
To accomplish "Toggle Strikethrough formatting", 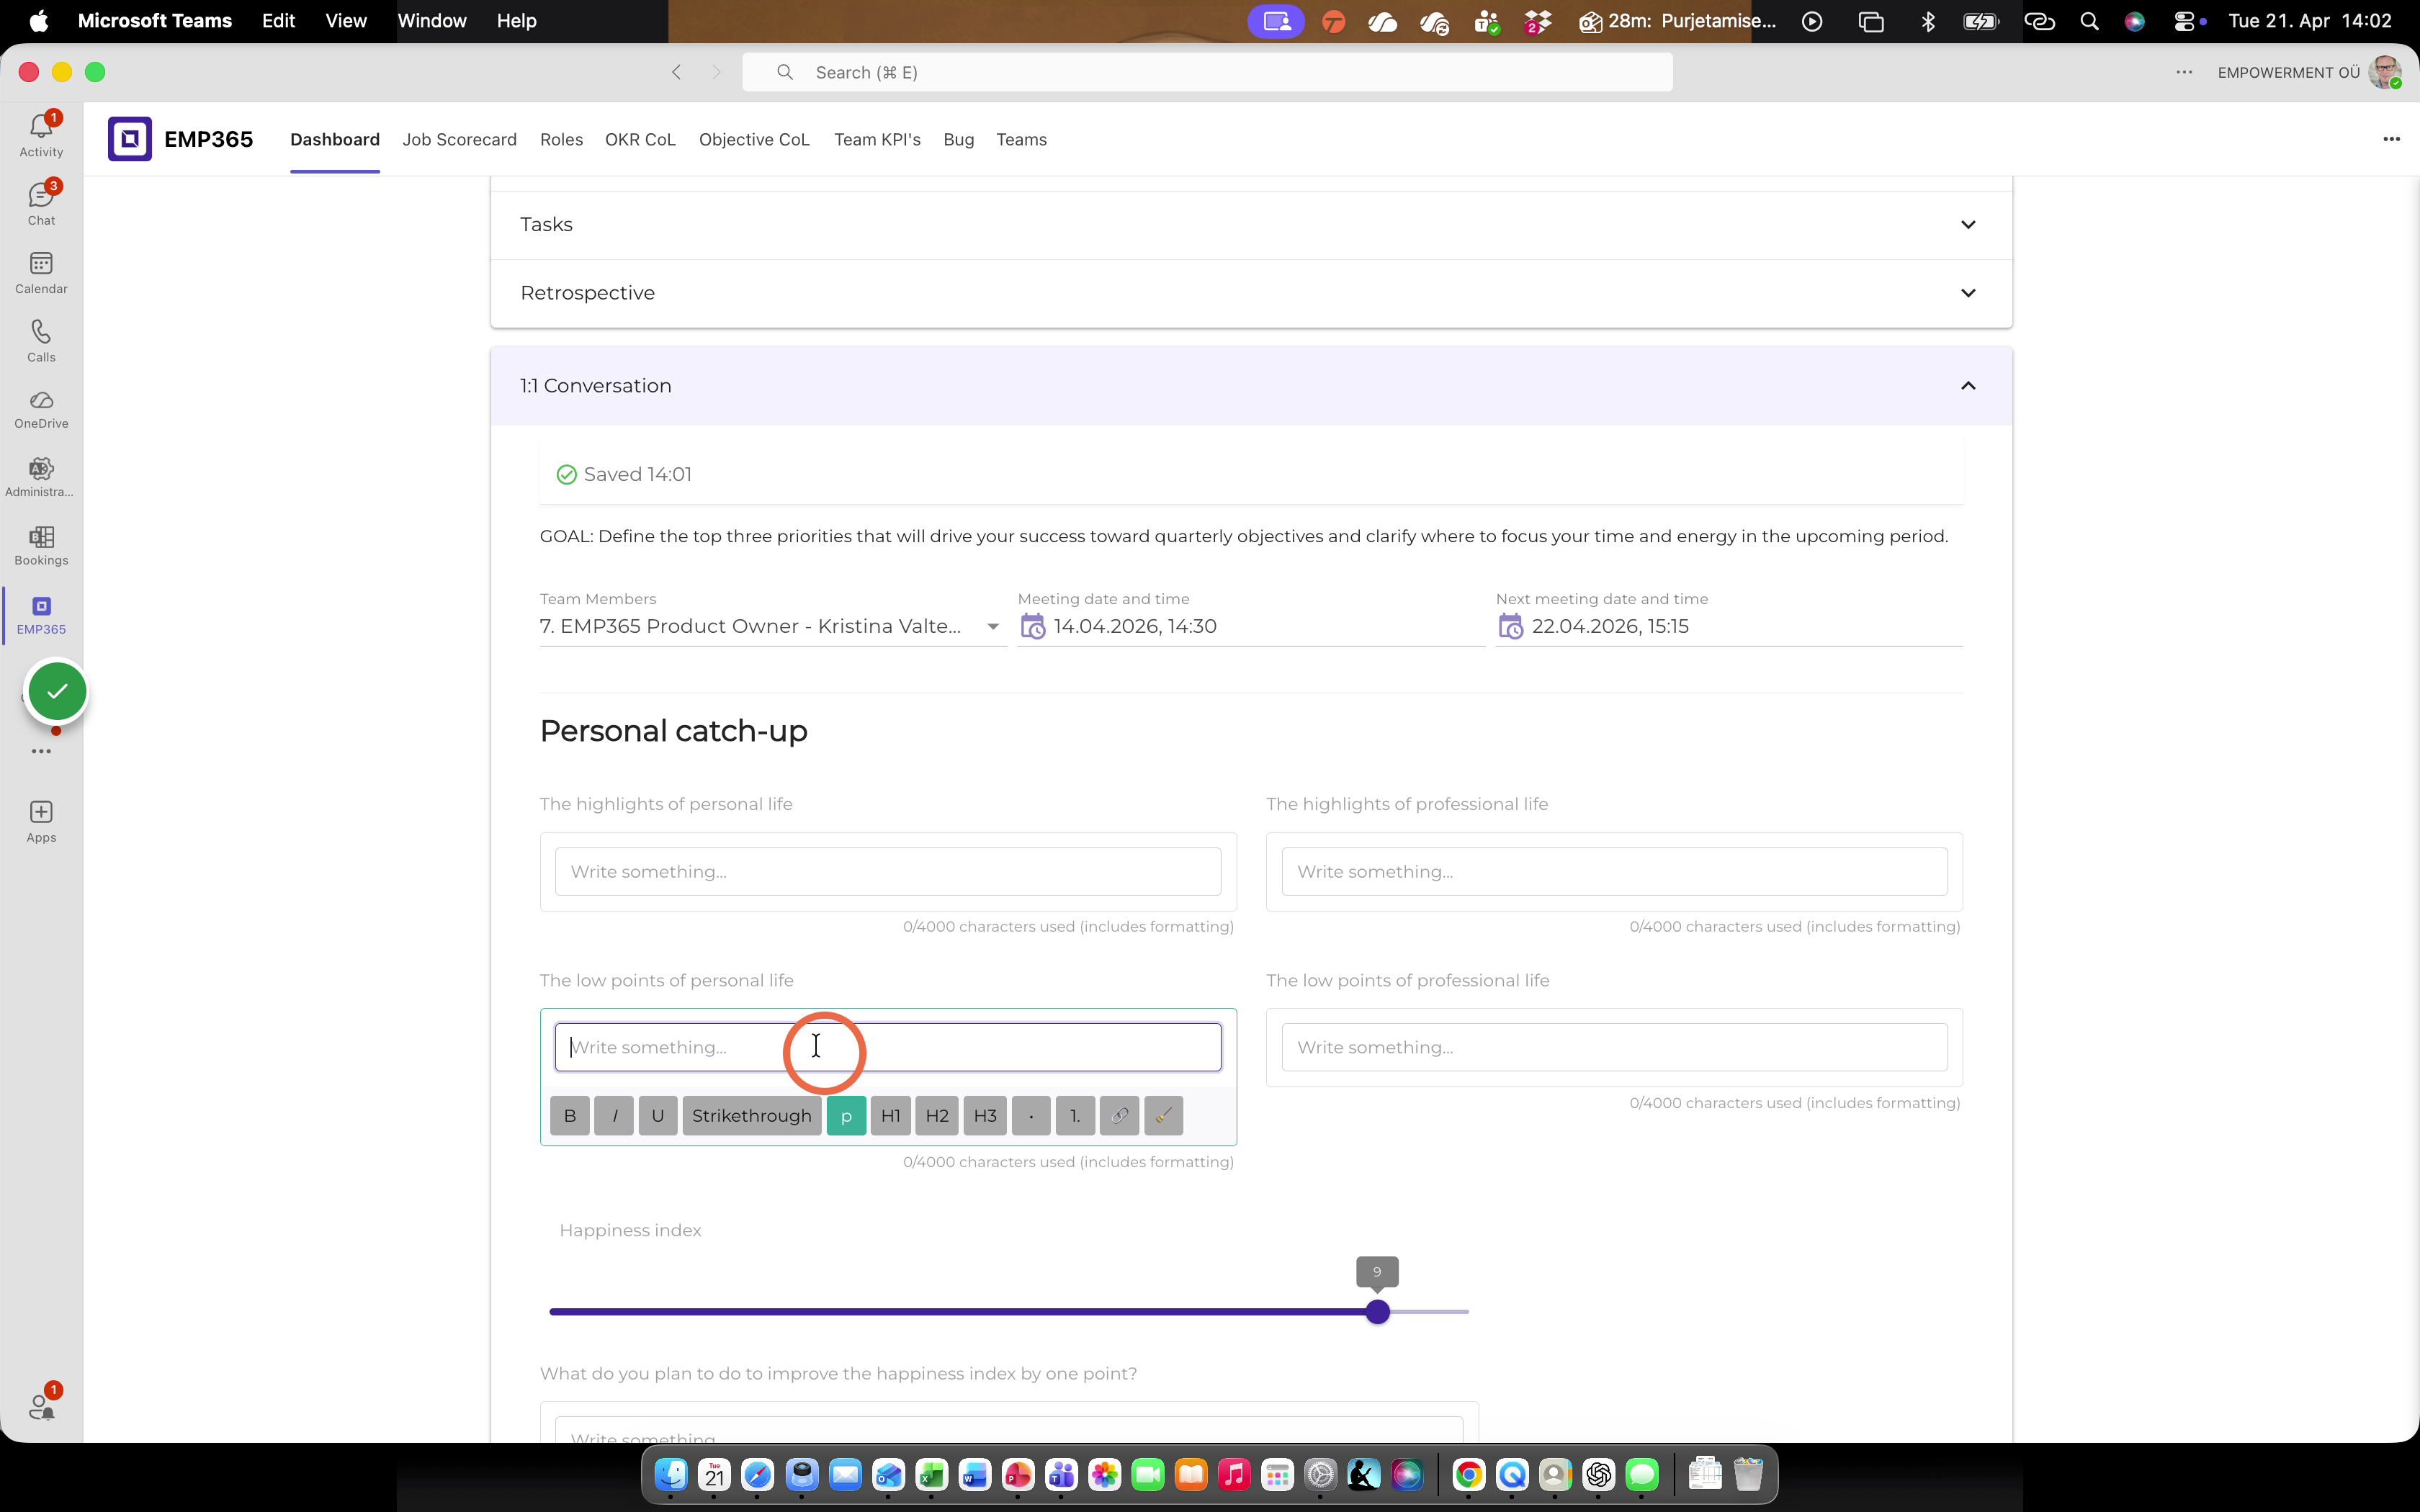I will click(x=752, y=1115).
